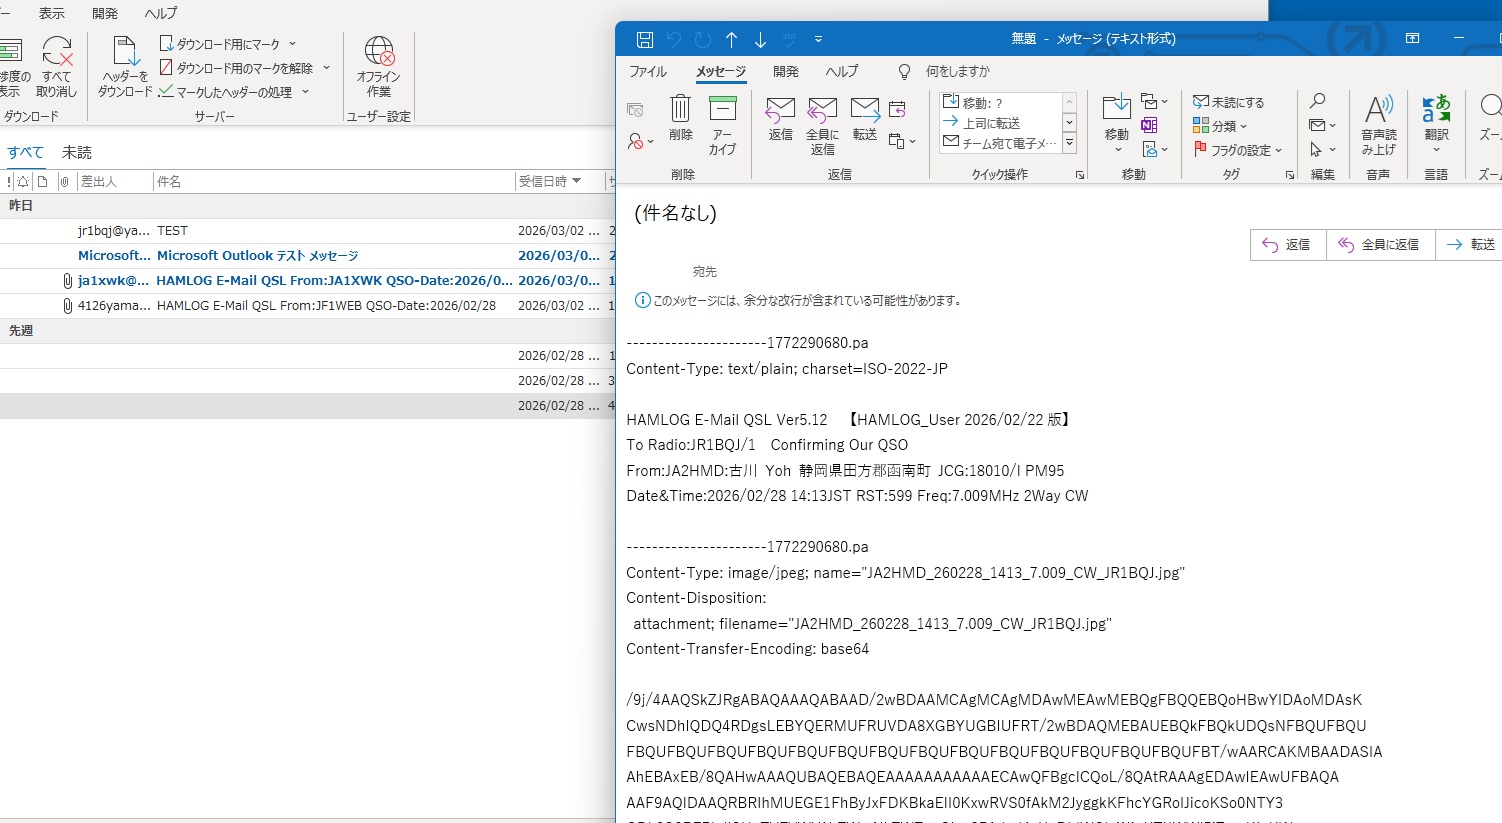
Task: Expand ダウンロード用にマーク dropdown
Action: click(292, 44)
